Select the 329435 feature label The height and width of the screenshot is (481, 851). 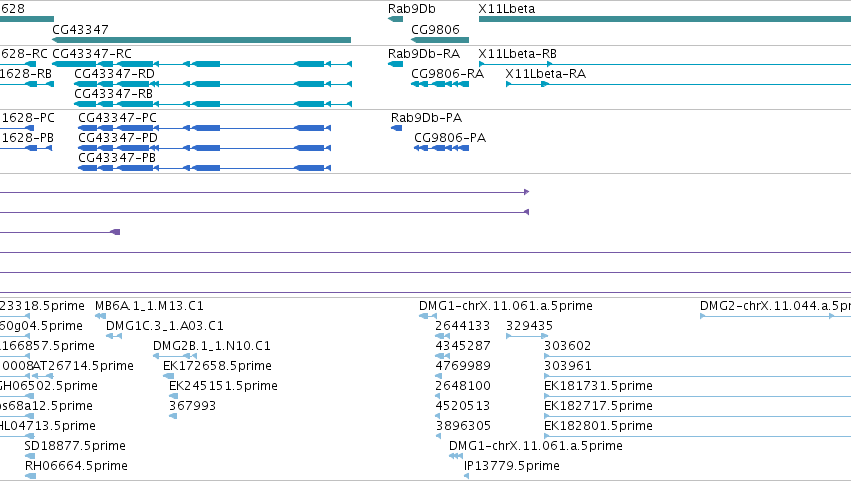[x=529, y=326]
